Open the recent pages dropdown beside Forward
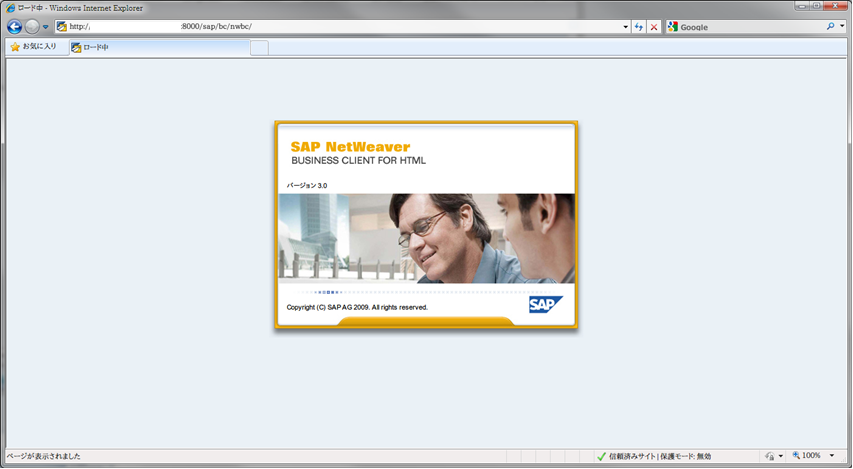Screen dimensions: 853x469 tap(46, 27)
